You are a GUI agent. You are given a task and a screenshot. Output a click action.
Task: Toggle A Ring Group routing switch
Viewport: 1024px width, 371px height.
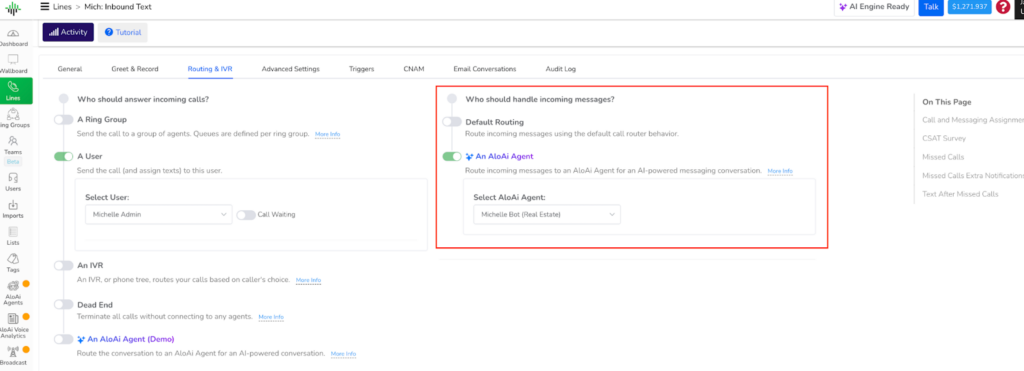coord(63,120)
